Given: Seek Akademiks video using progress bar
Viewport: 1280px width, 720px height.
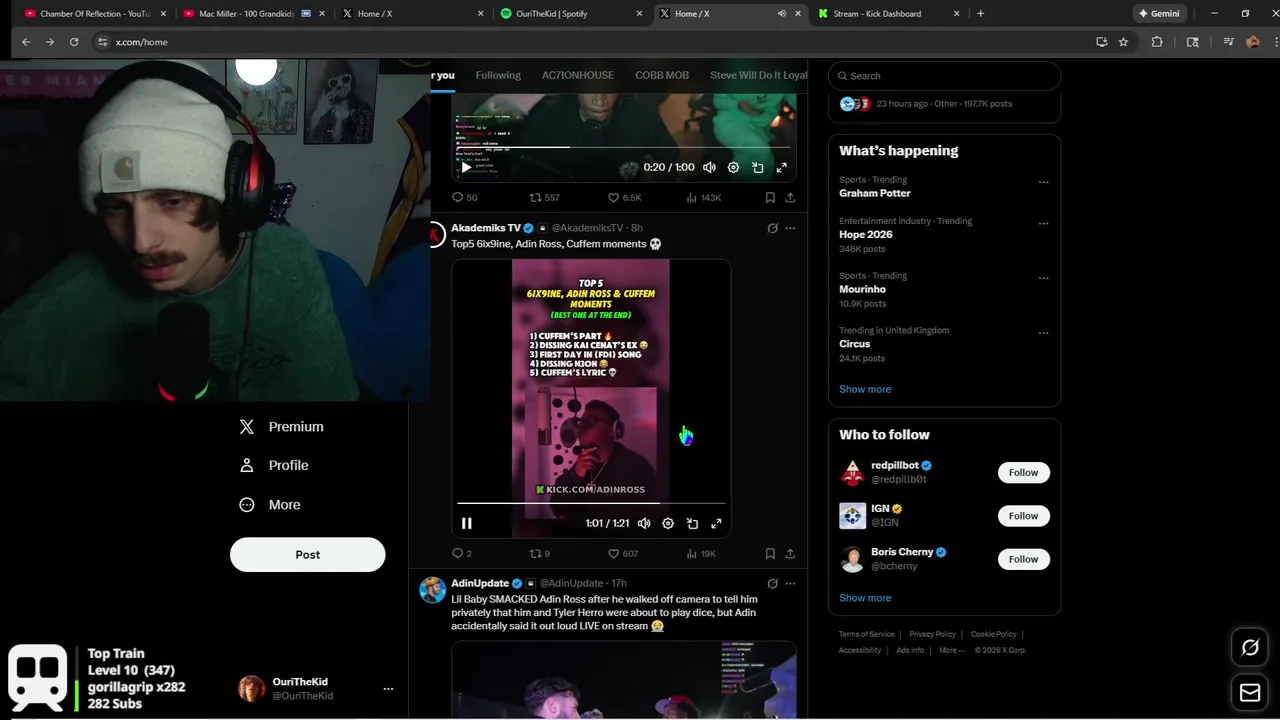Looking at the screenshot, I should point(591,503).
